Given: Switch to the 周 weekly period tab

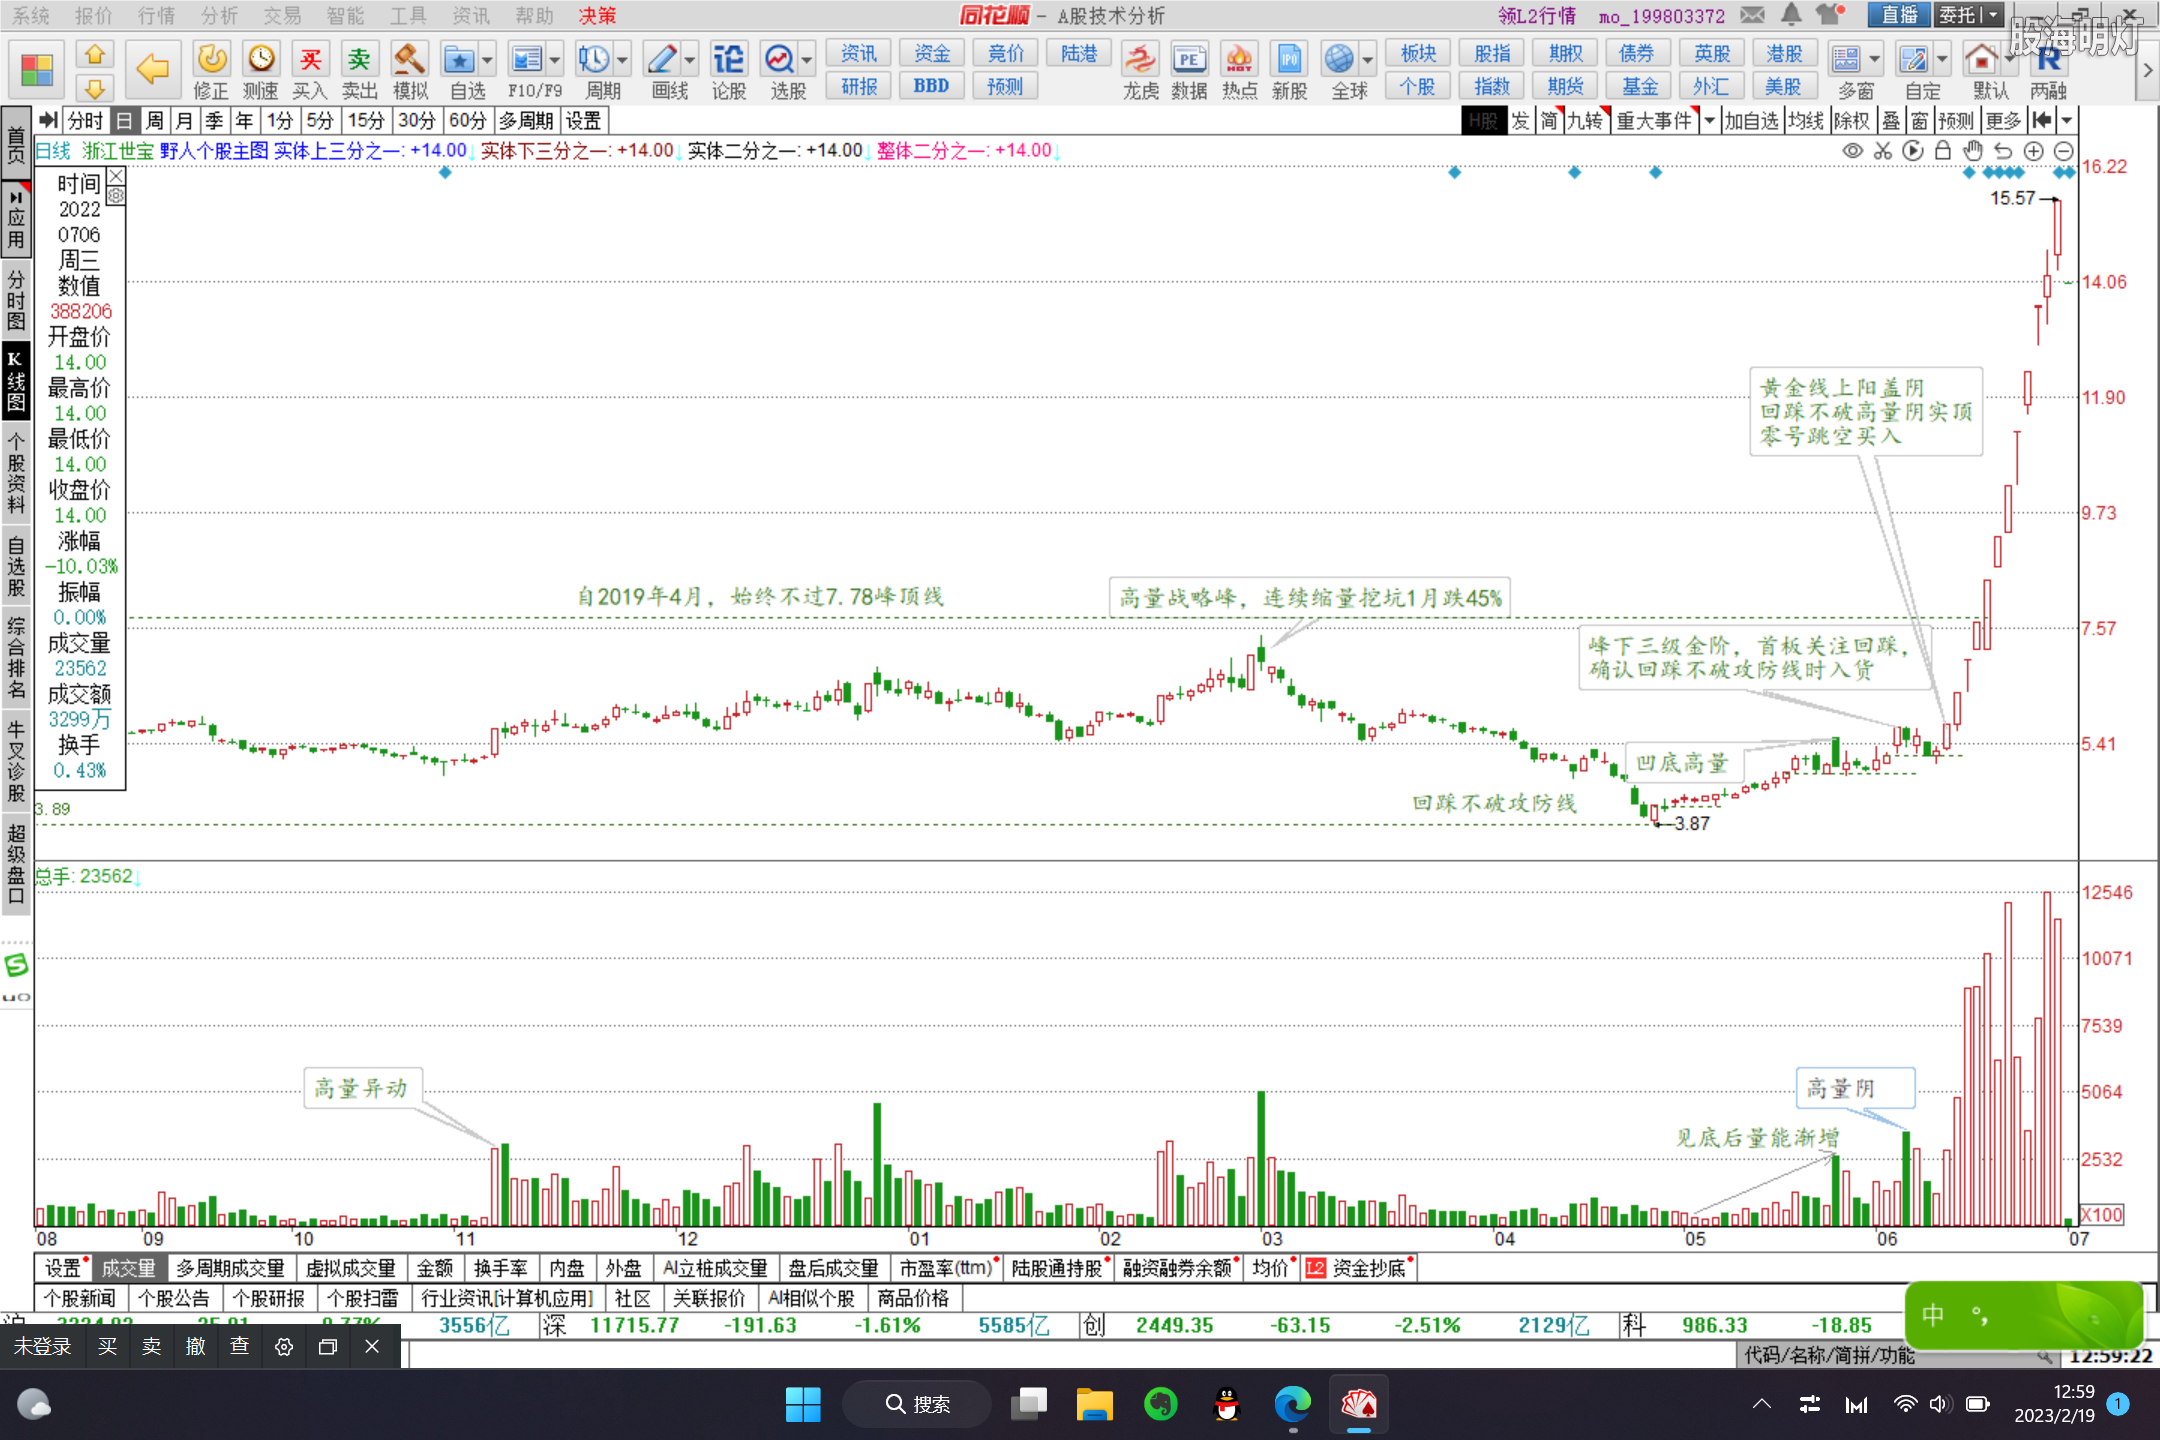Looking at the screenshot, I should [154, 121].
